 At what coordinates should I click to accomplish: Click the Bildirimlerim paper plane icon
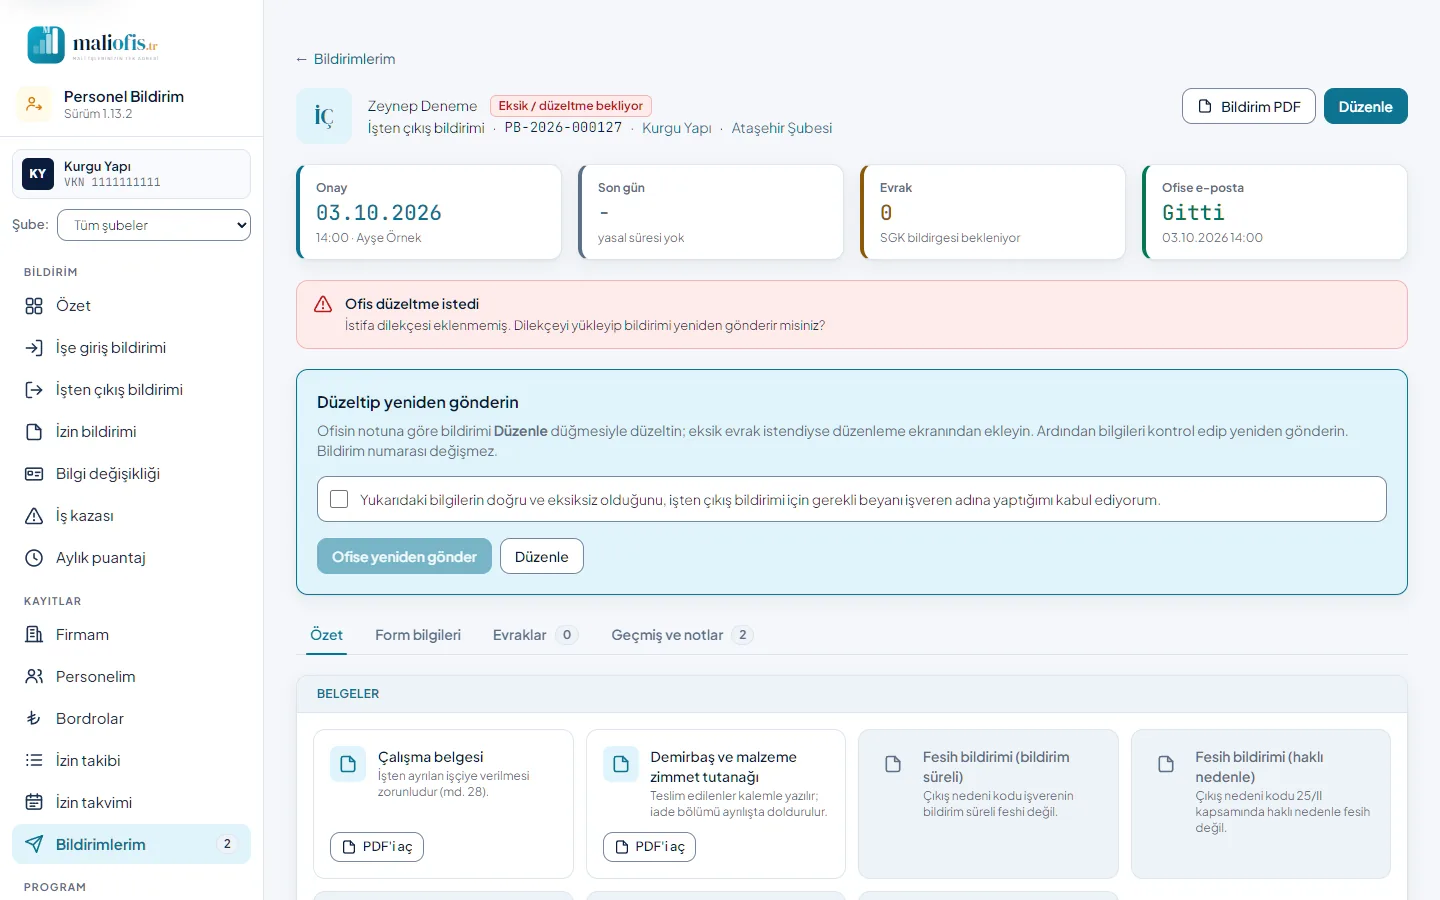click(34, 845)
